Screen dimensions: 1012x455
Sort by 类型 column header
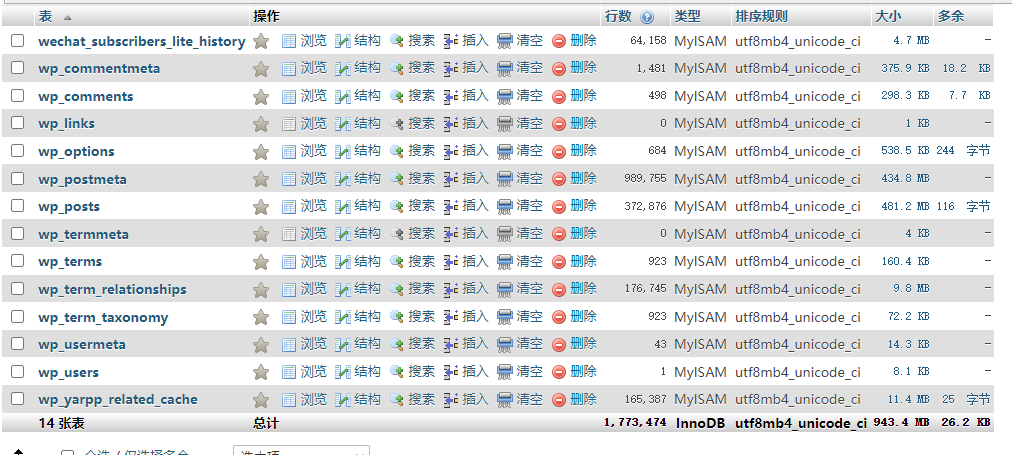(687, 17)
